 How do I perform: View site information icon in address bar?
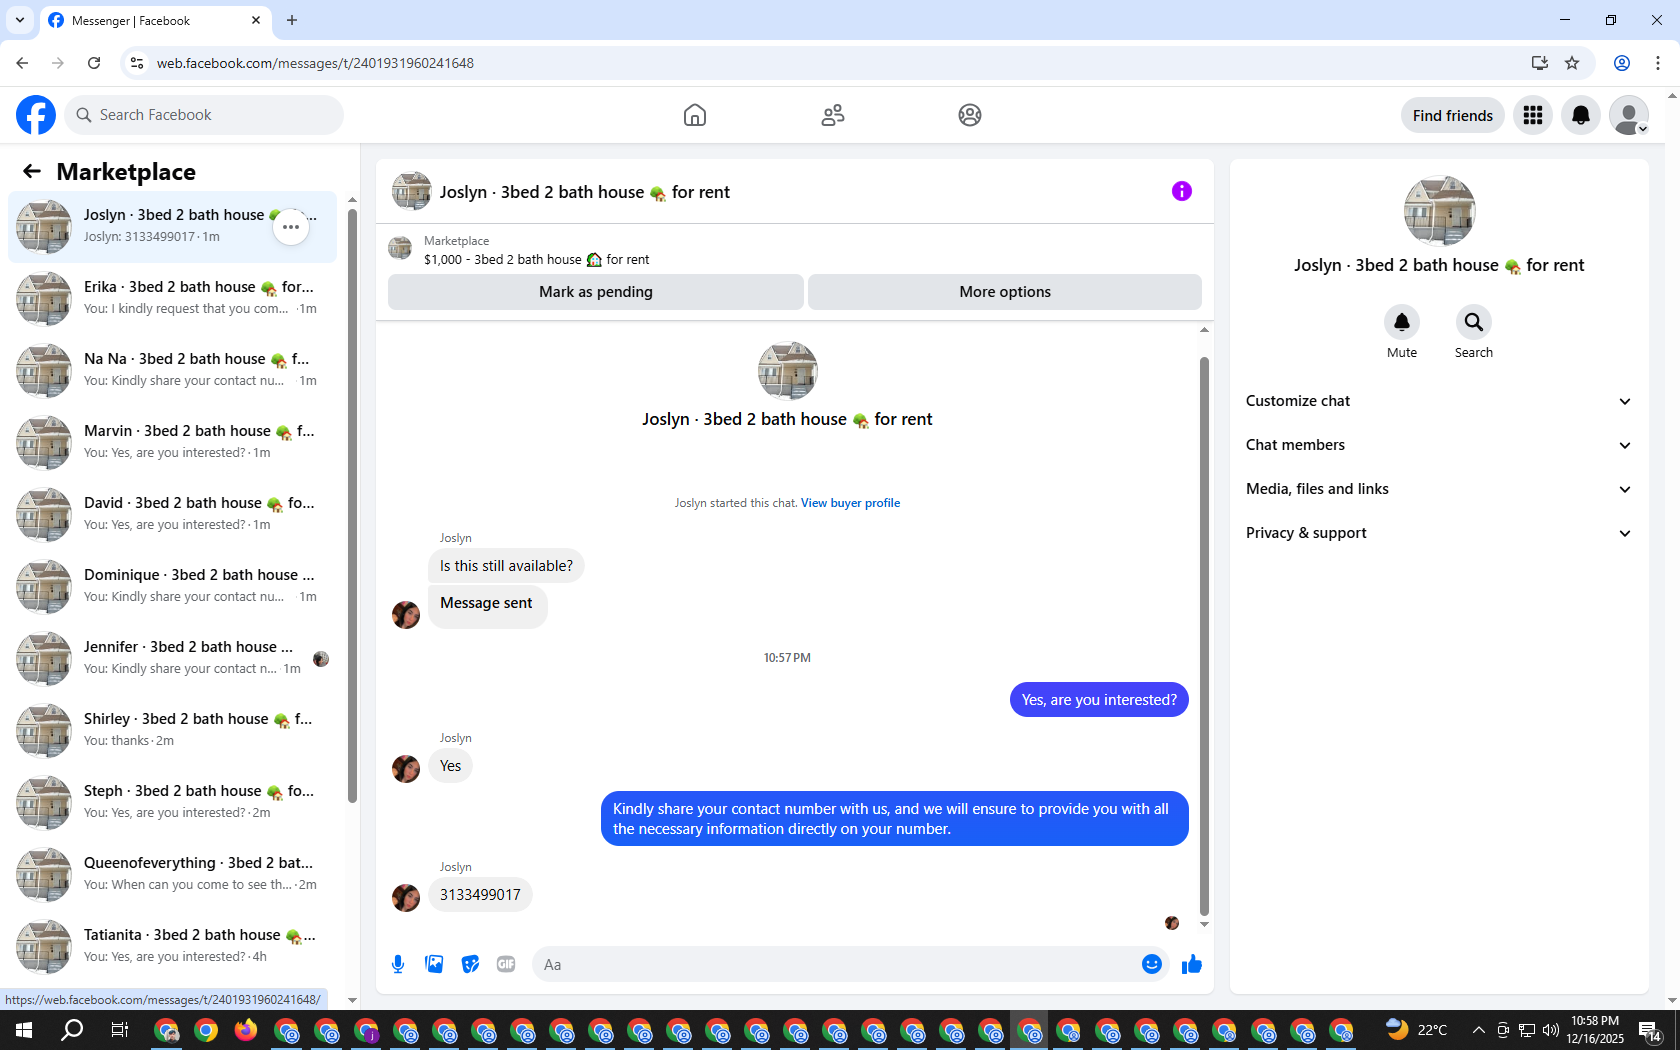[x=137, y=63]
